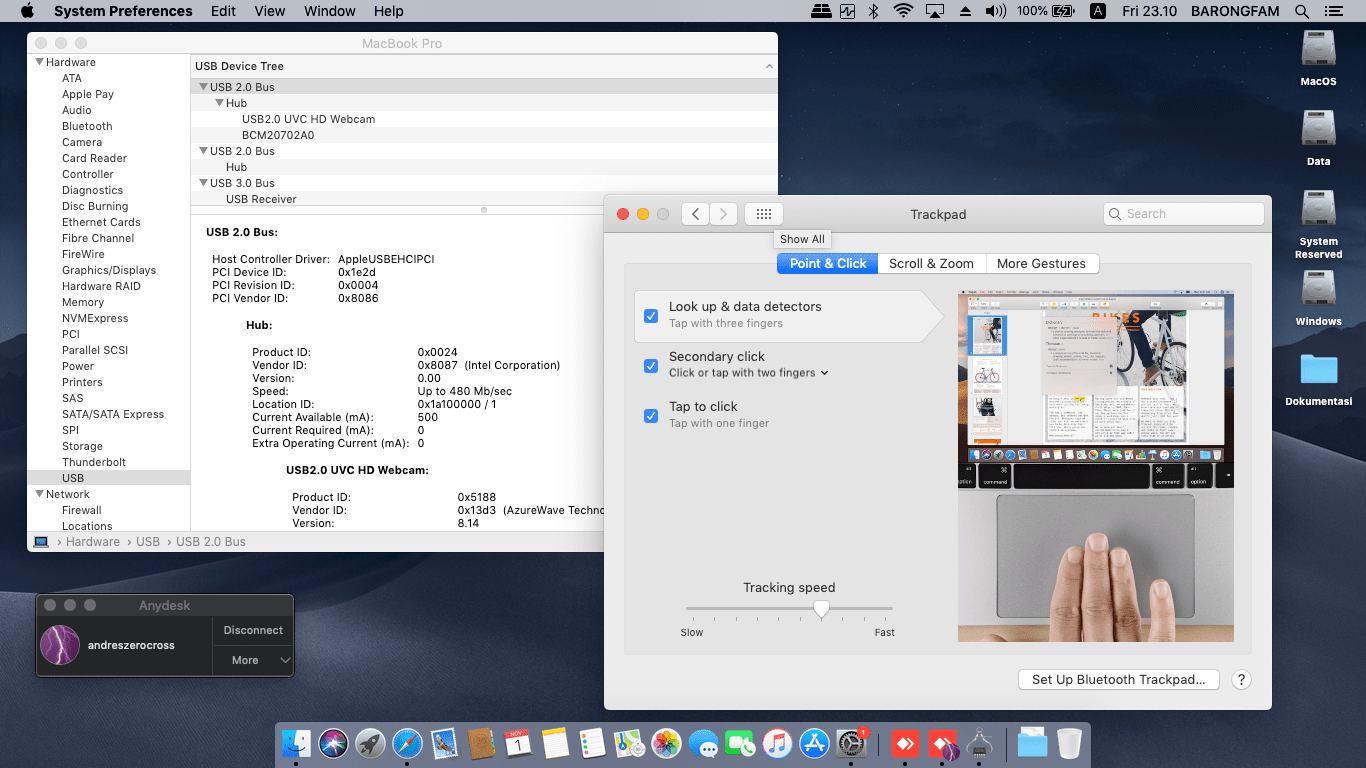Click Set Up Bluetooth Trackpad button
Screen dimensions: 1366x768
click(1118, 680)
